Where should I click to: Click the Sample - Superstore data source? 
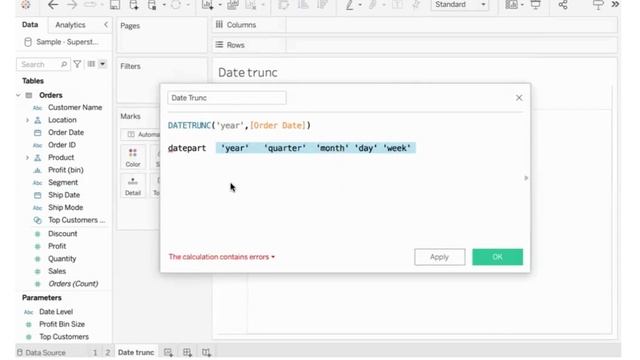click(x=62, y=42)
